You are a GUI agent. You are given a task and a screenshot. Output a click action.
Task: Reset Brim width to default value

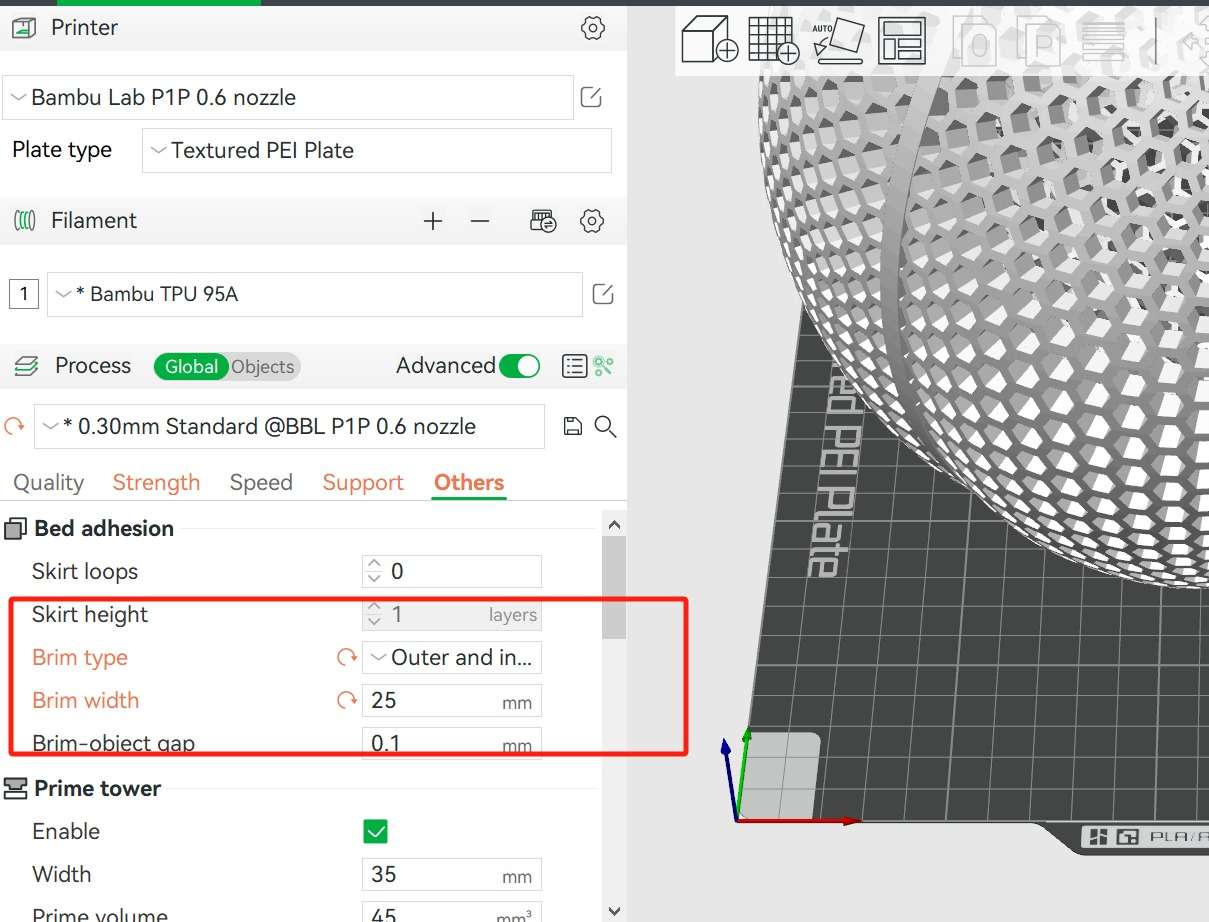pyautogui.click(x=347, y=701)
